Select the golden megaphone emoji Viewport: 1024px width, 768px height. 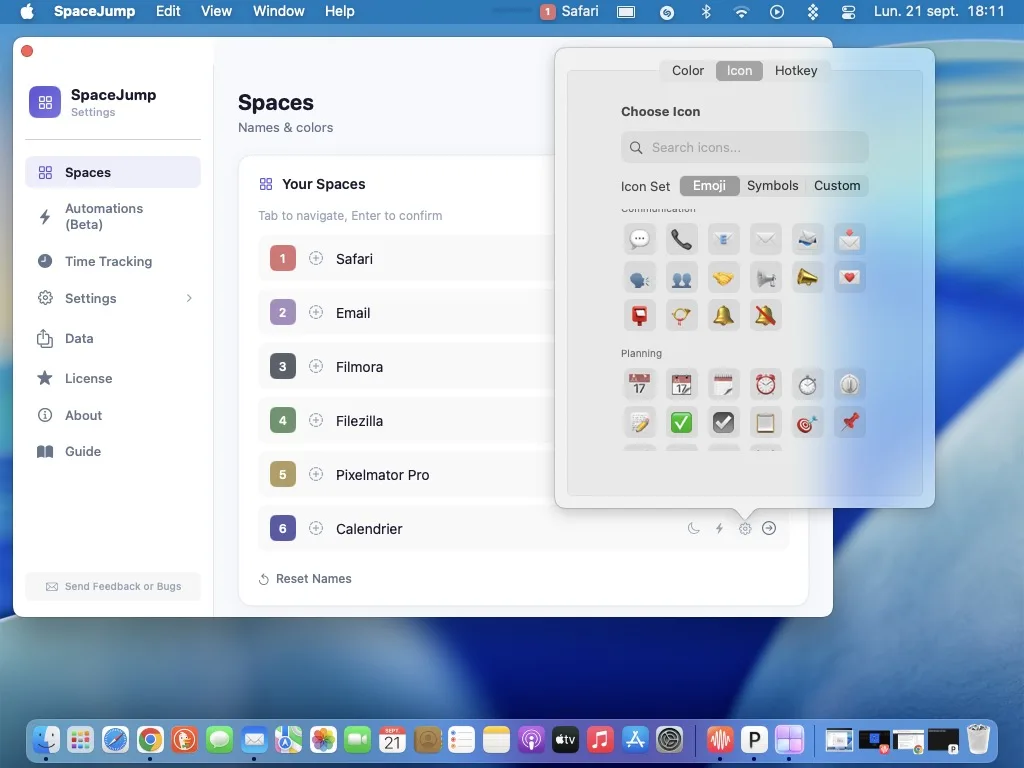pyautogui.click(x=807, y=278)
